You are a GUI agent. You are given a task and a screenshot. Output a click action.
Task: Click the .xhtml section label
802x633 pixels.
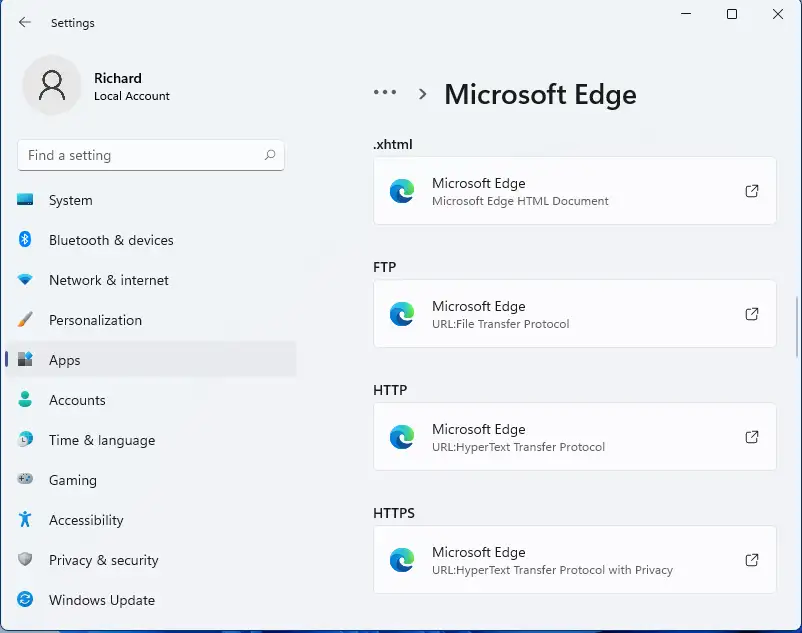392,144
